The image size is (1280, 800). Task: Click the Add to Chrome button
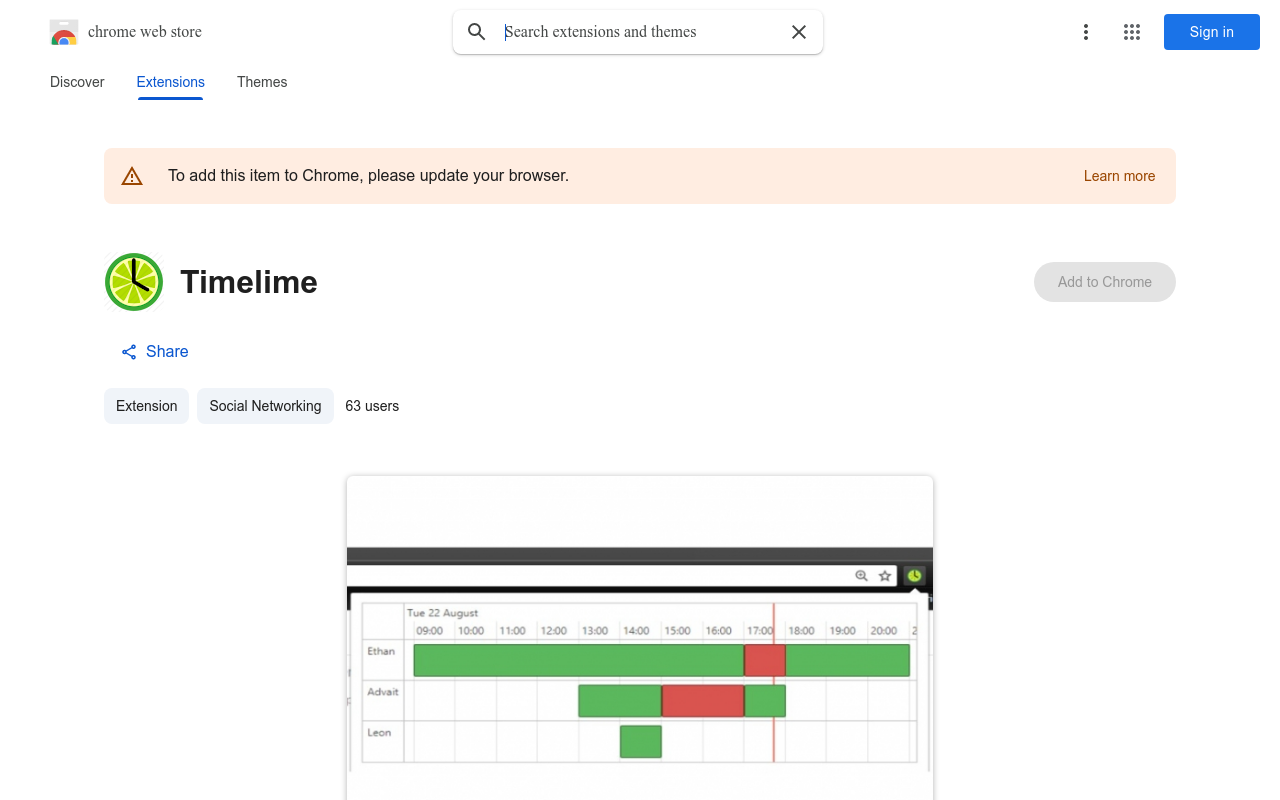(1105, 282)
